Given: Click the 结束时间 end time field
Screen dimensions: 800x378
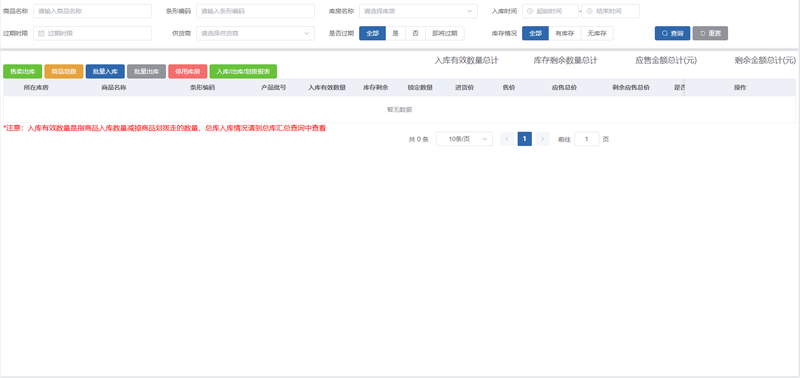Looking at the screenshot, I should click(x=610, y=11).
